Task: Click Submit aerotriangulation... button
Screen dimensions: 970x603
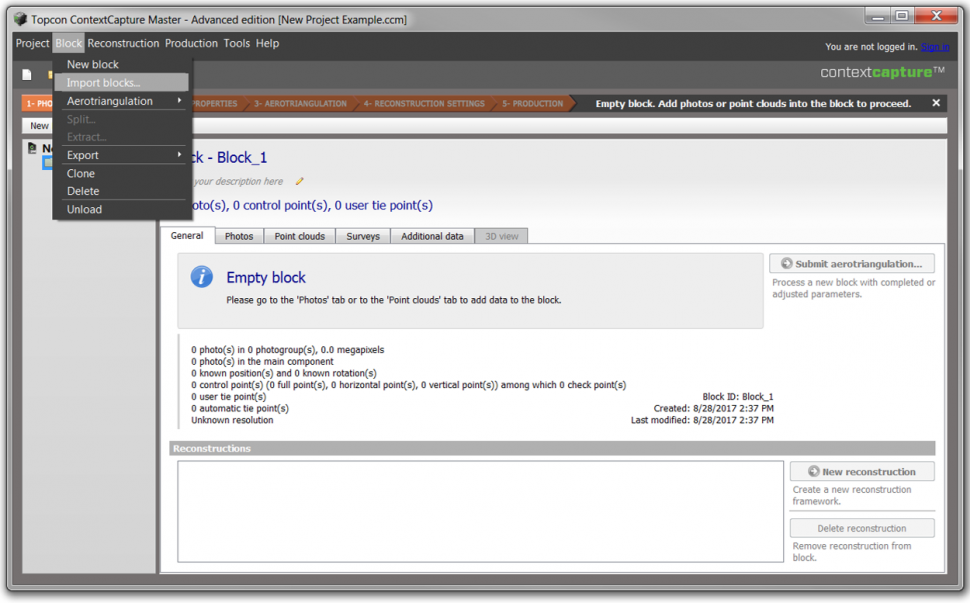Action: tap(852, 263)
